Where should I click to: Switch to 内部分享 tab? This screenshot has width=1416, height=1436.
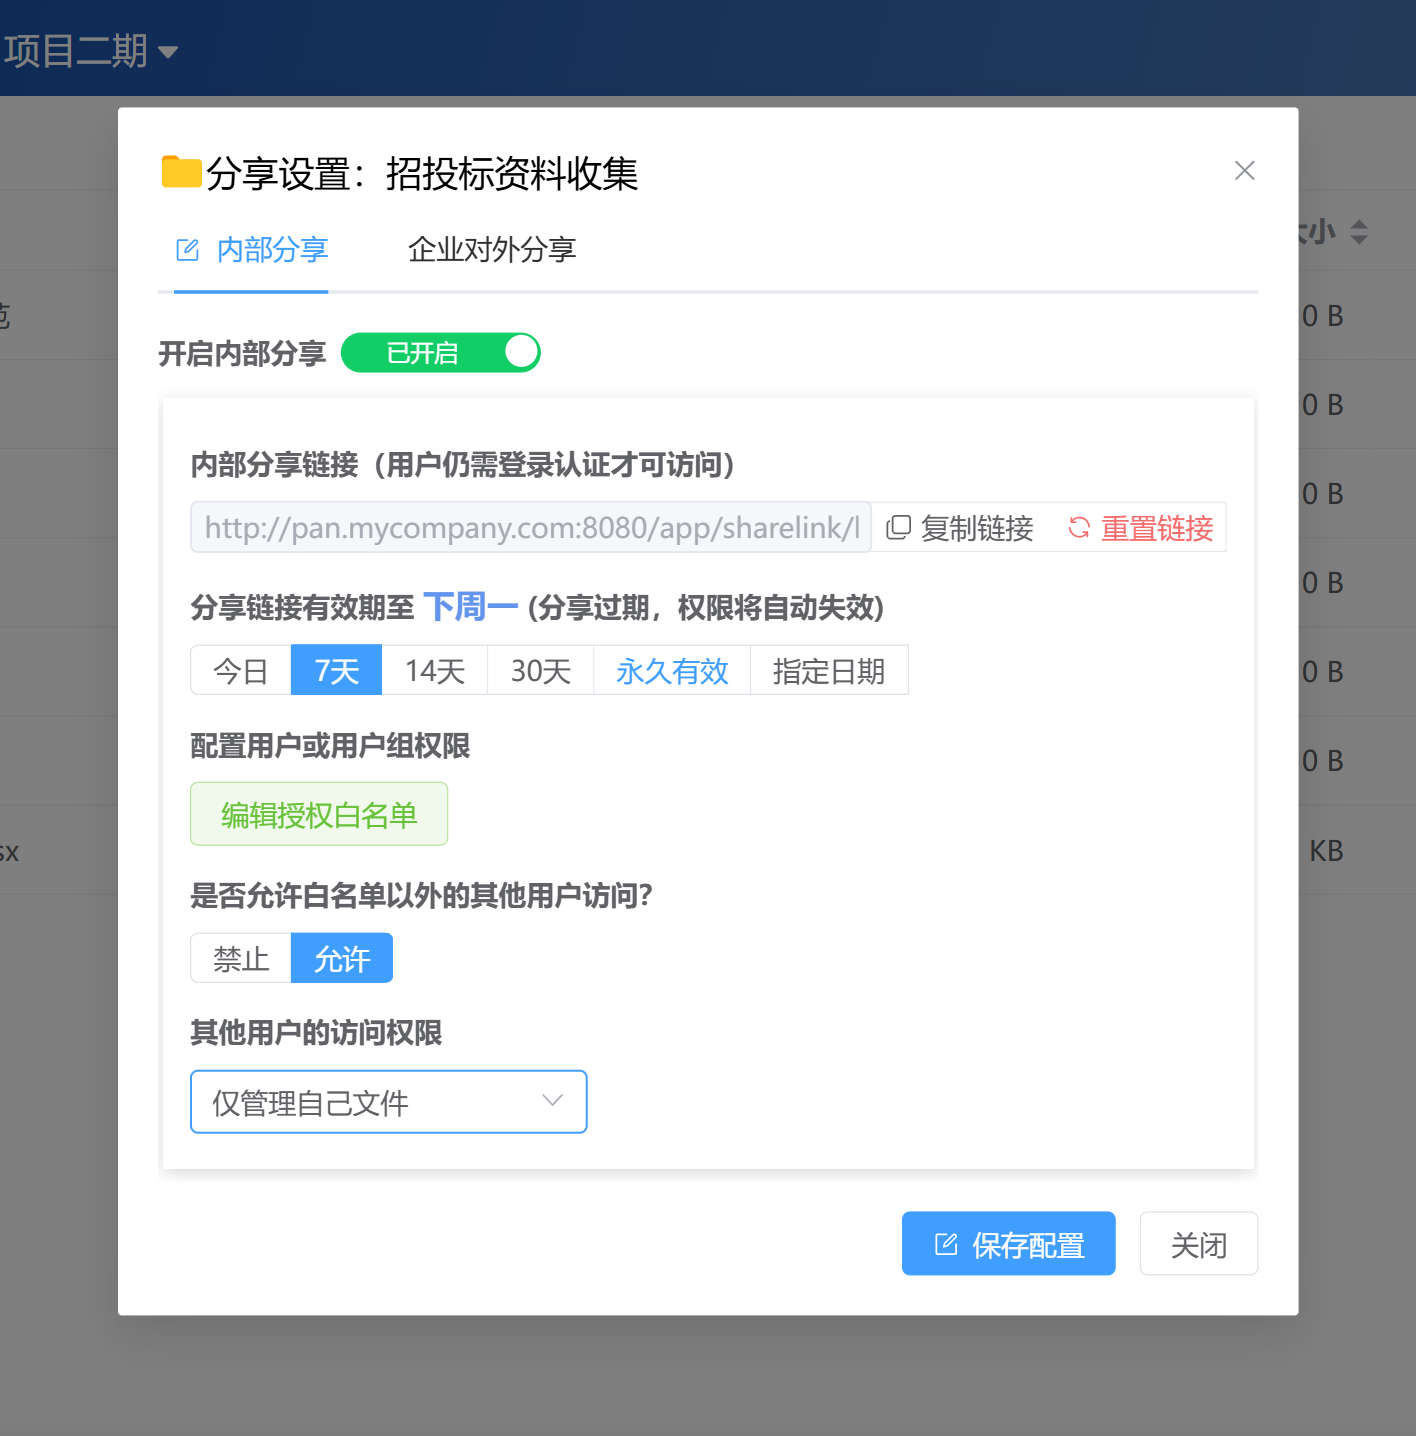(251, 250)
